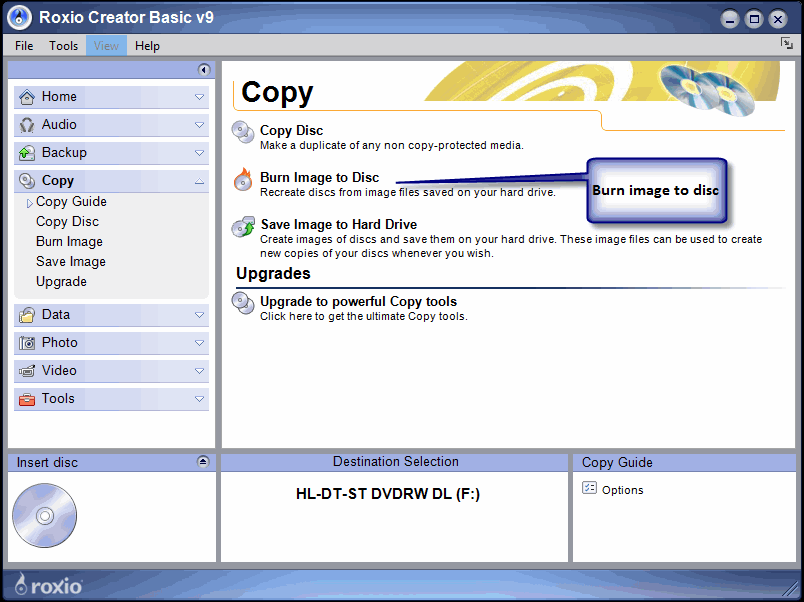Click the Backup green arrow icon

pos(27,153)
